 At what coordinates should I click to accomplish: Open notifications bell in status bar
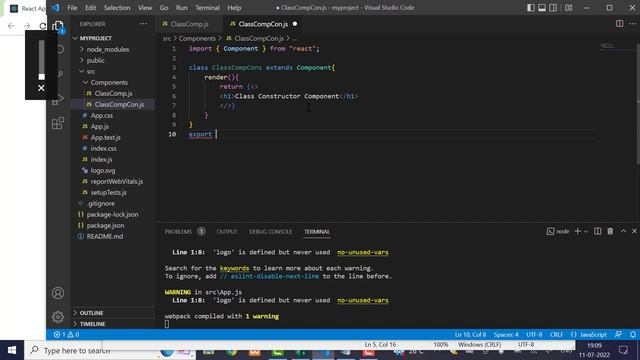(x=633, y=334)
